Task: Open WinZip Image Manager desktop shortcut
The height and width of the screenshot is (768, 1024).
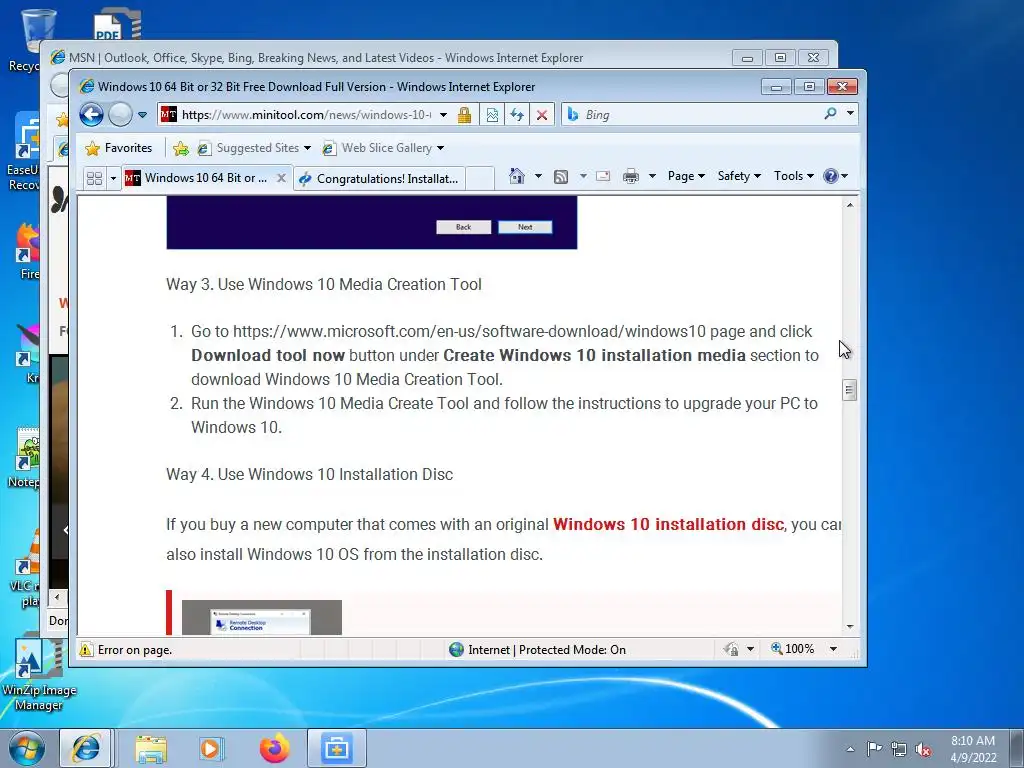Action: coord(39,675)
